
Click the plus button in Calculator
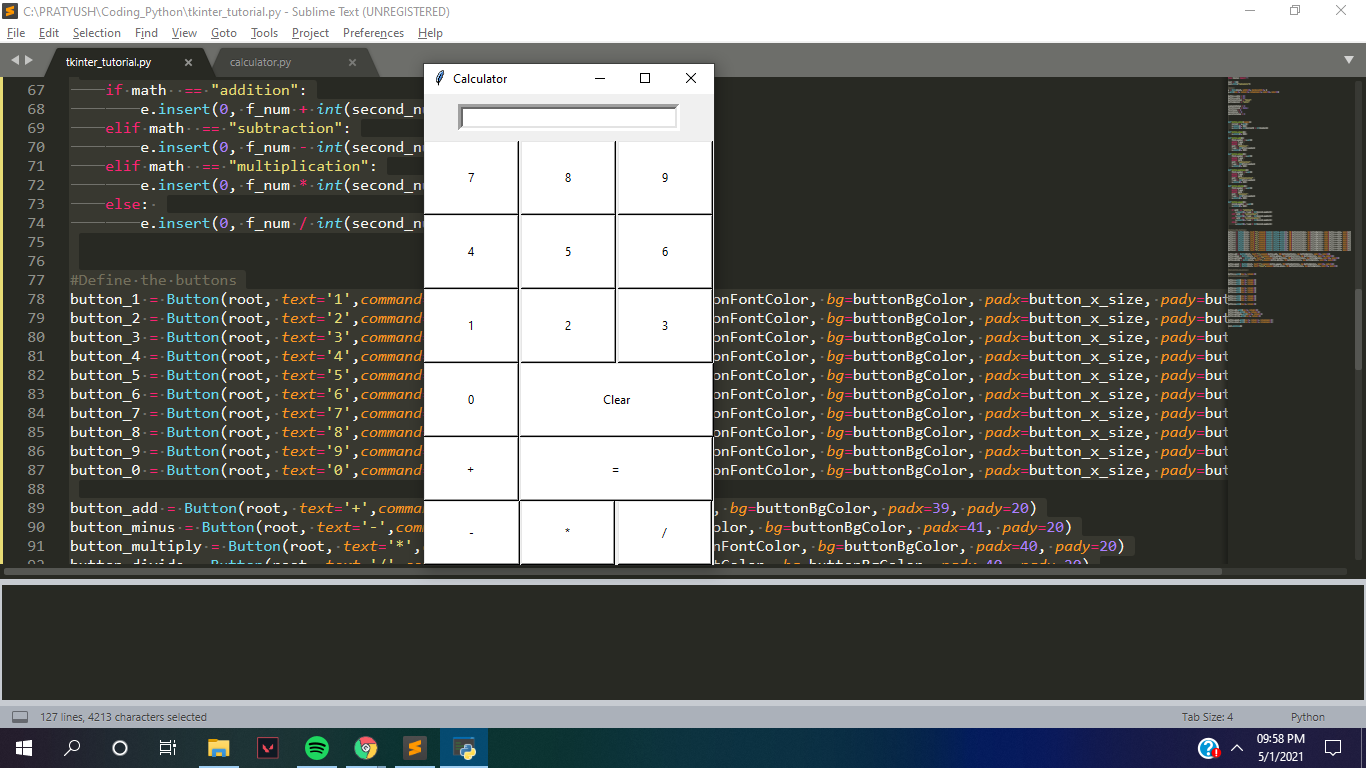pos(471,469)
